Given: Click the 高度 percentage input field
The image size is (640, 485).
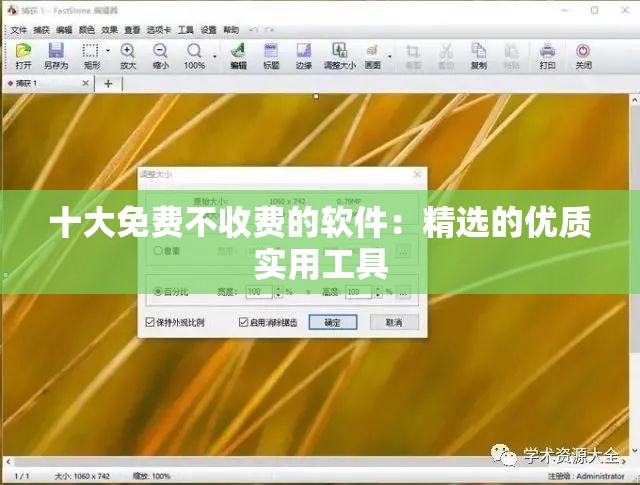Looking at the screenshot, I should [360, 291].
